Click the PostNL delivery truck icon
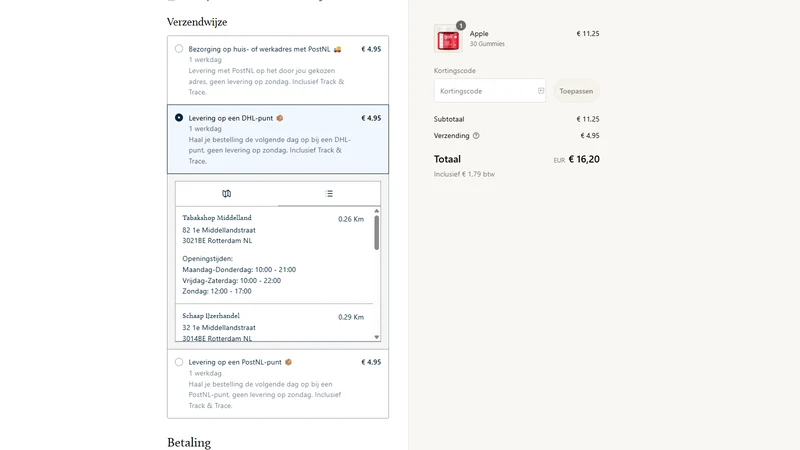Image resolution: width=800 pixels, height=450 pixels. (x=337, y=49)
